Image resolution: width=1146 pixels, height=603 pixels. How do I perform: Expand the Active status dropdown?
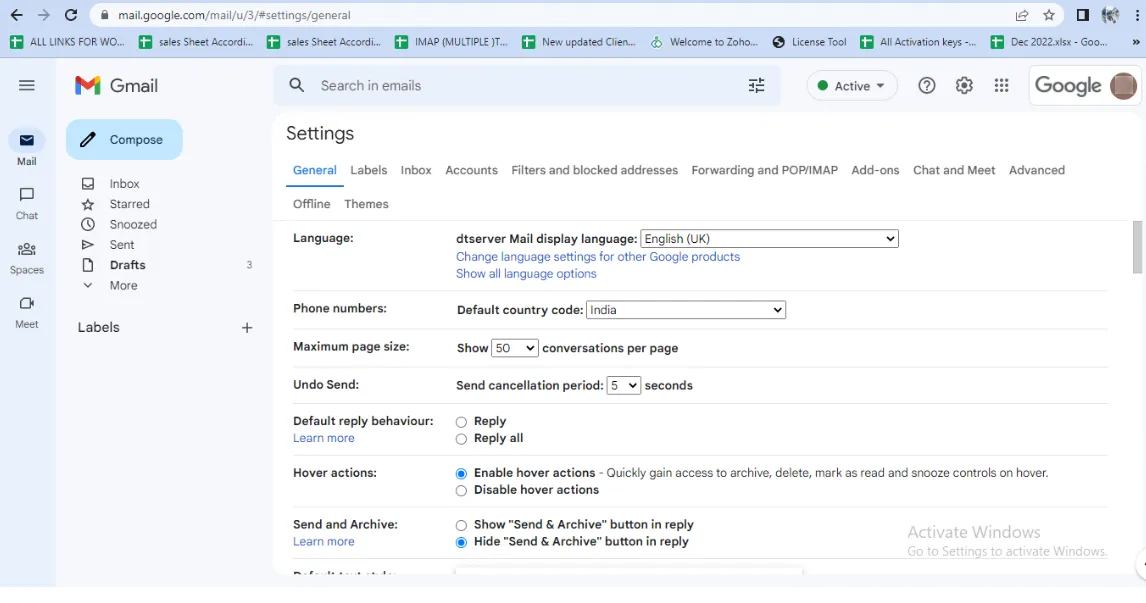pyautogui.click(x=852, y=86)
